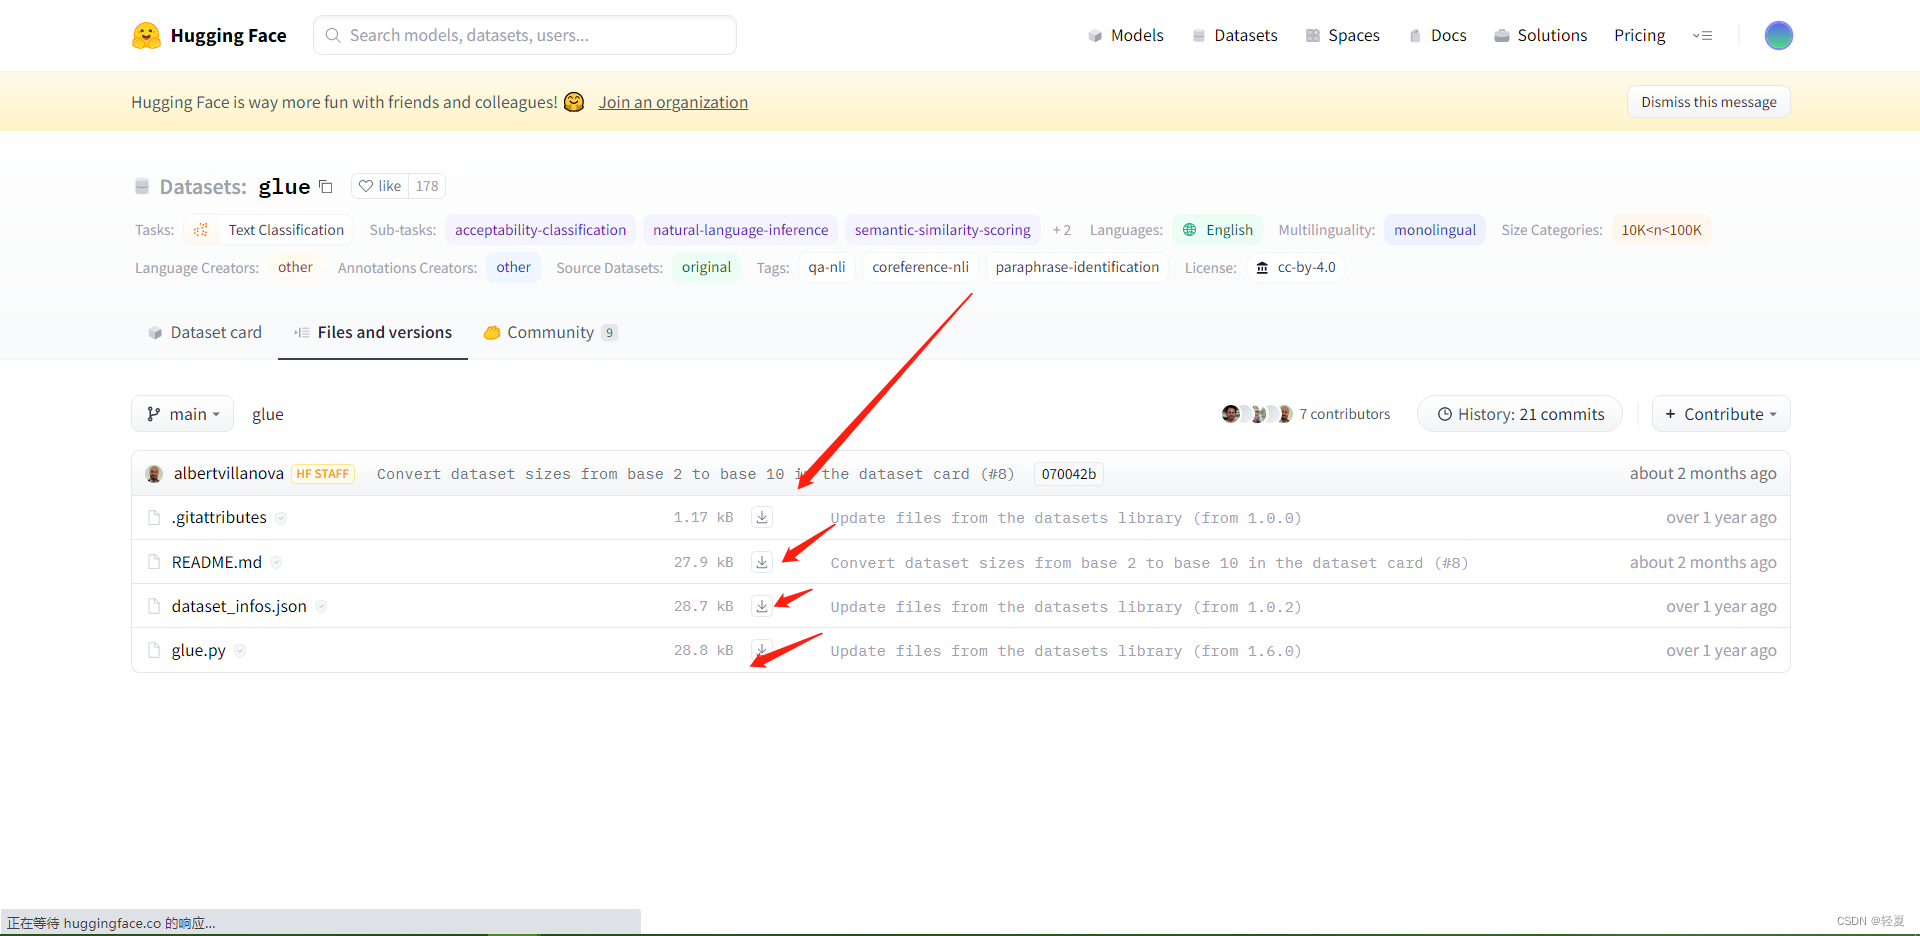Click the safe-scan badge next to dataset_infos.json
The height and width of the screenshot is (936, 1920).
321,606
